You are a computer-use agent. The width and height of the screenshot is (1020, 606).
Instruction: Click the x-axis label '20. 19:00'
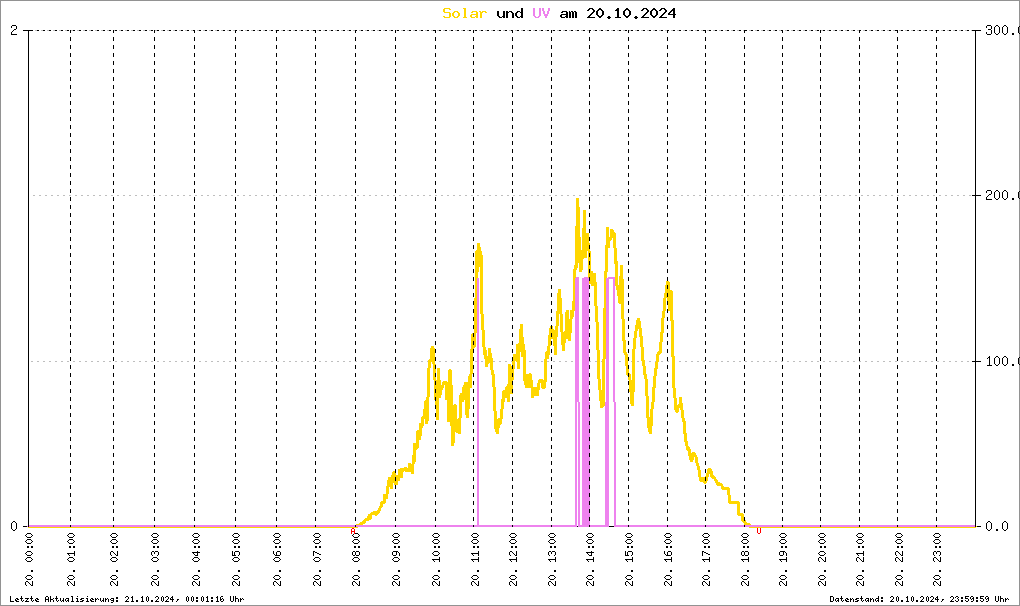pos(783,560)
